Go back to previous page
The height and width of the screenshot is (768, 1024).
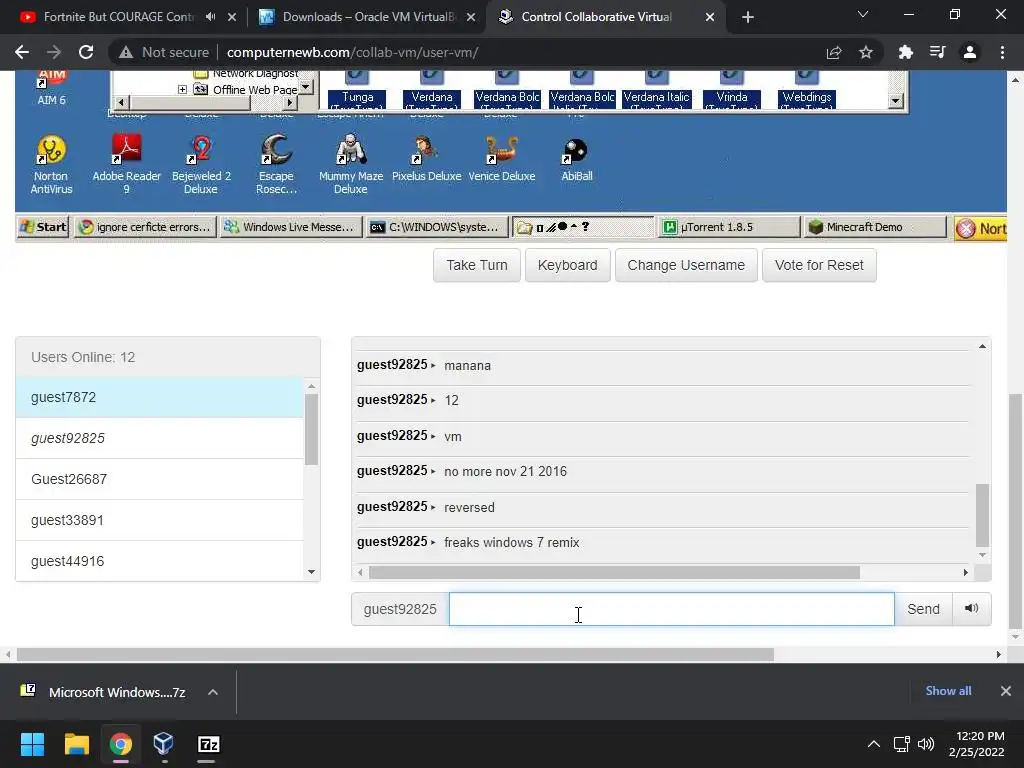[x=22, y=52]
